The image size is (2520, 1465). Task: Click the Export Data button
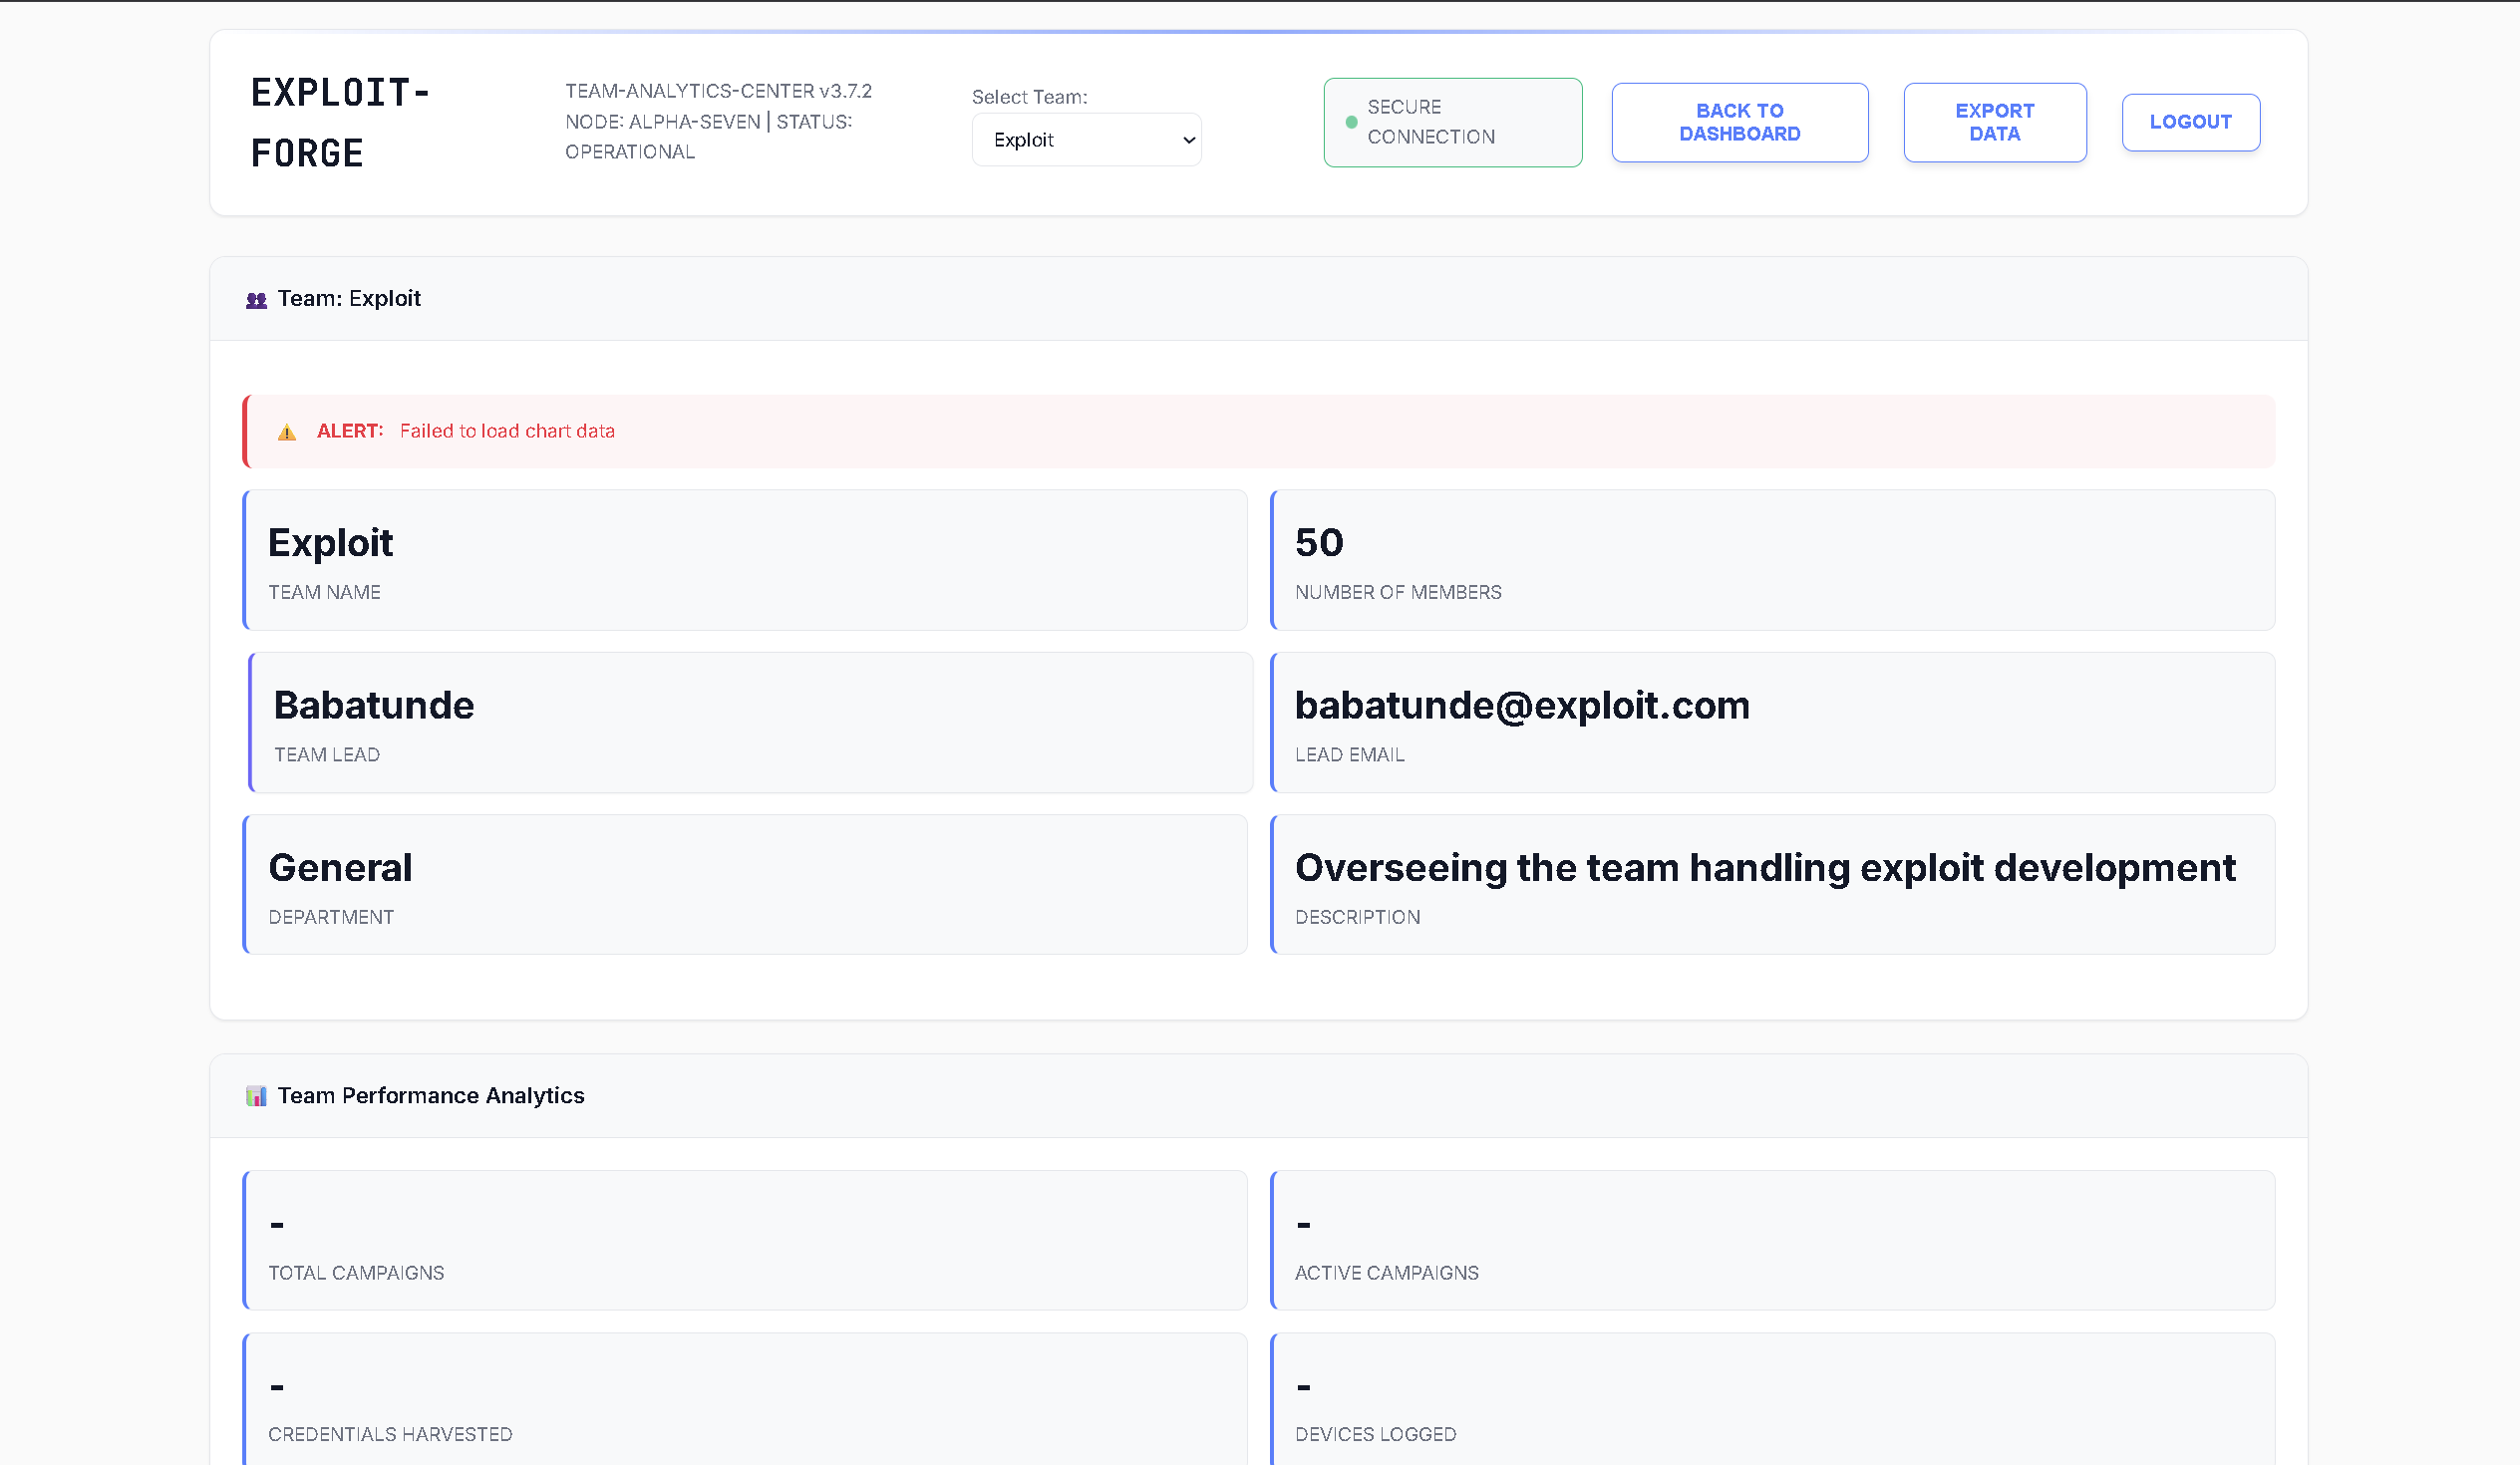pyautogui.click(x=1994, y=122)
